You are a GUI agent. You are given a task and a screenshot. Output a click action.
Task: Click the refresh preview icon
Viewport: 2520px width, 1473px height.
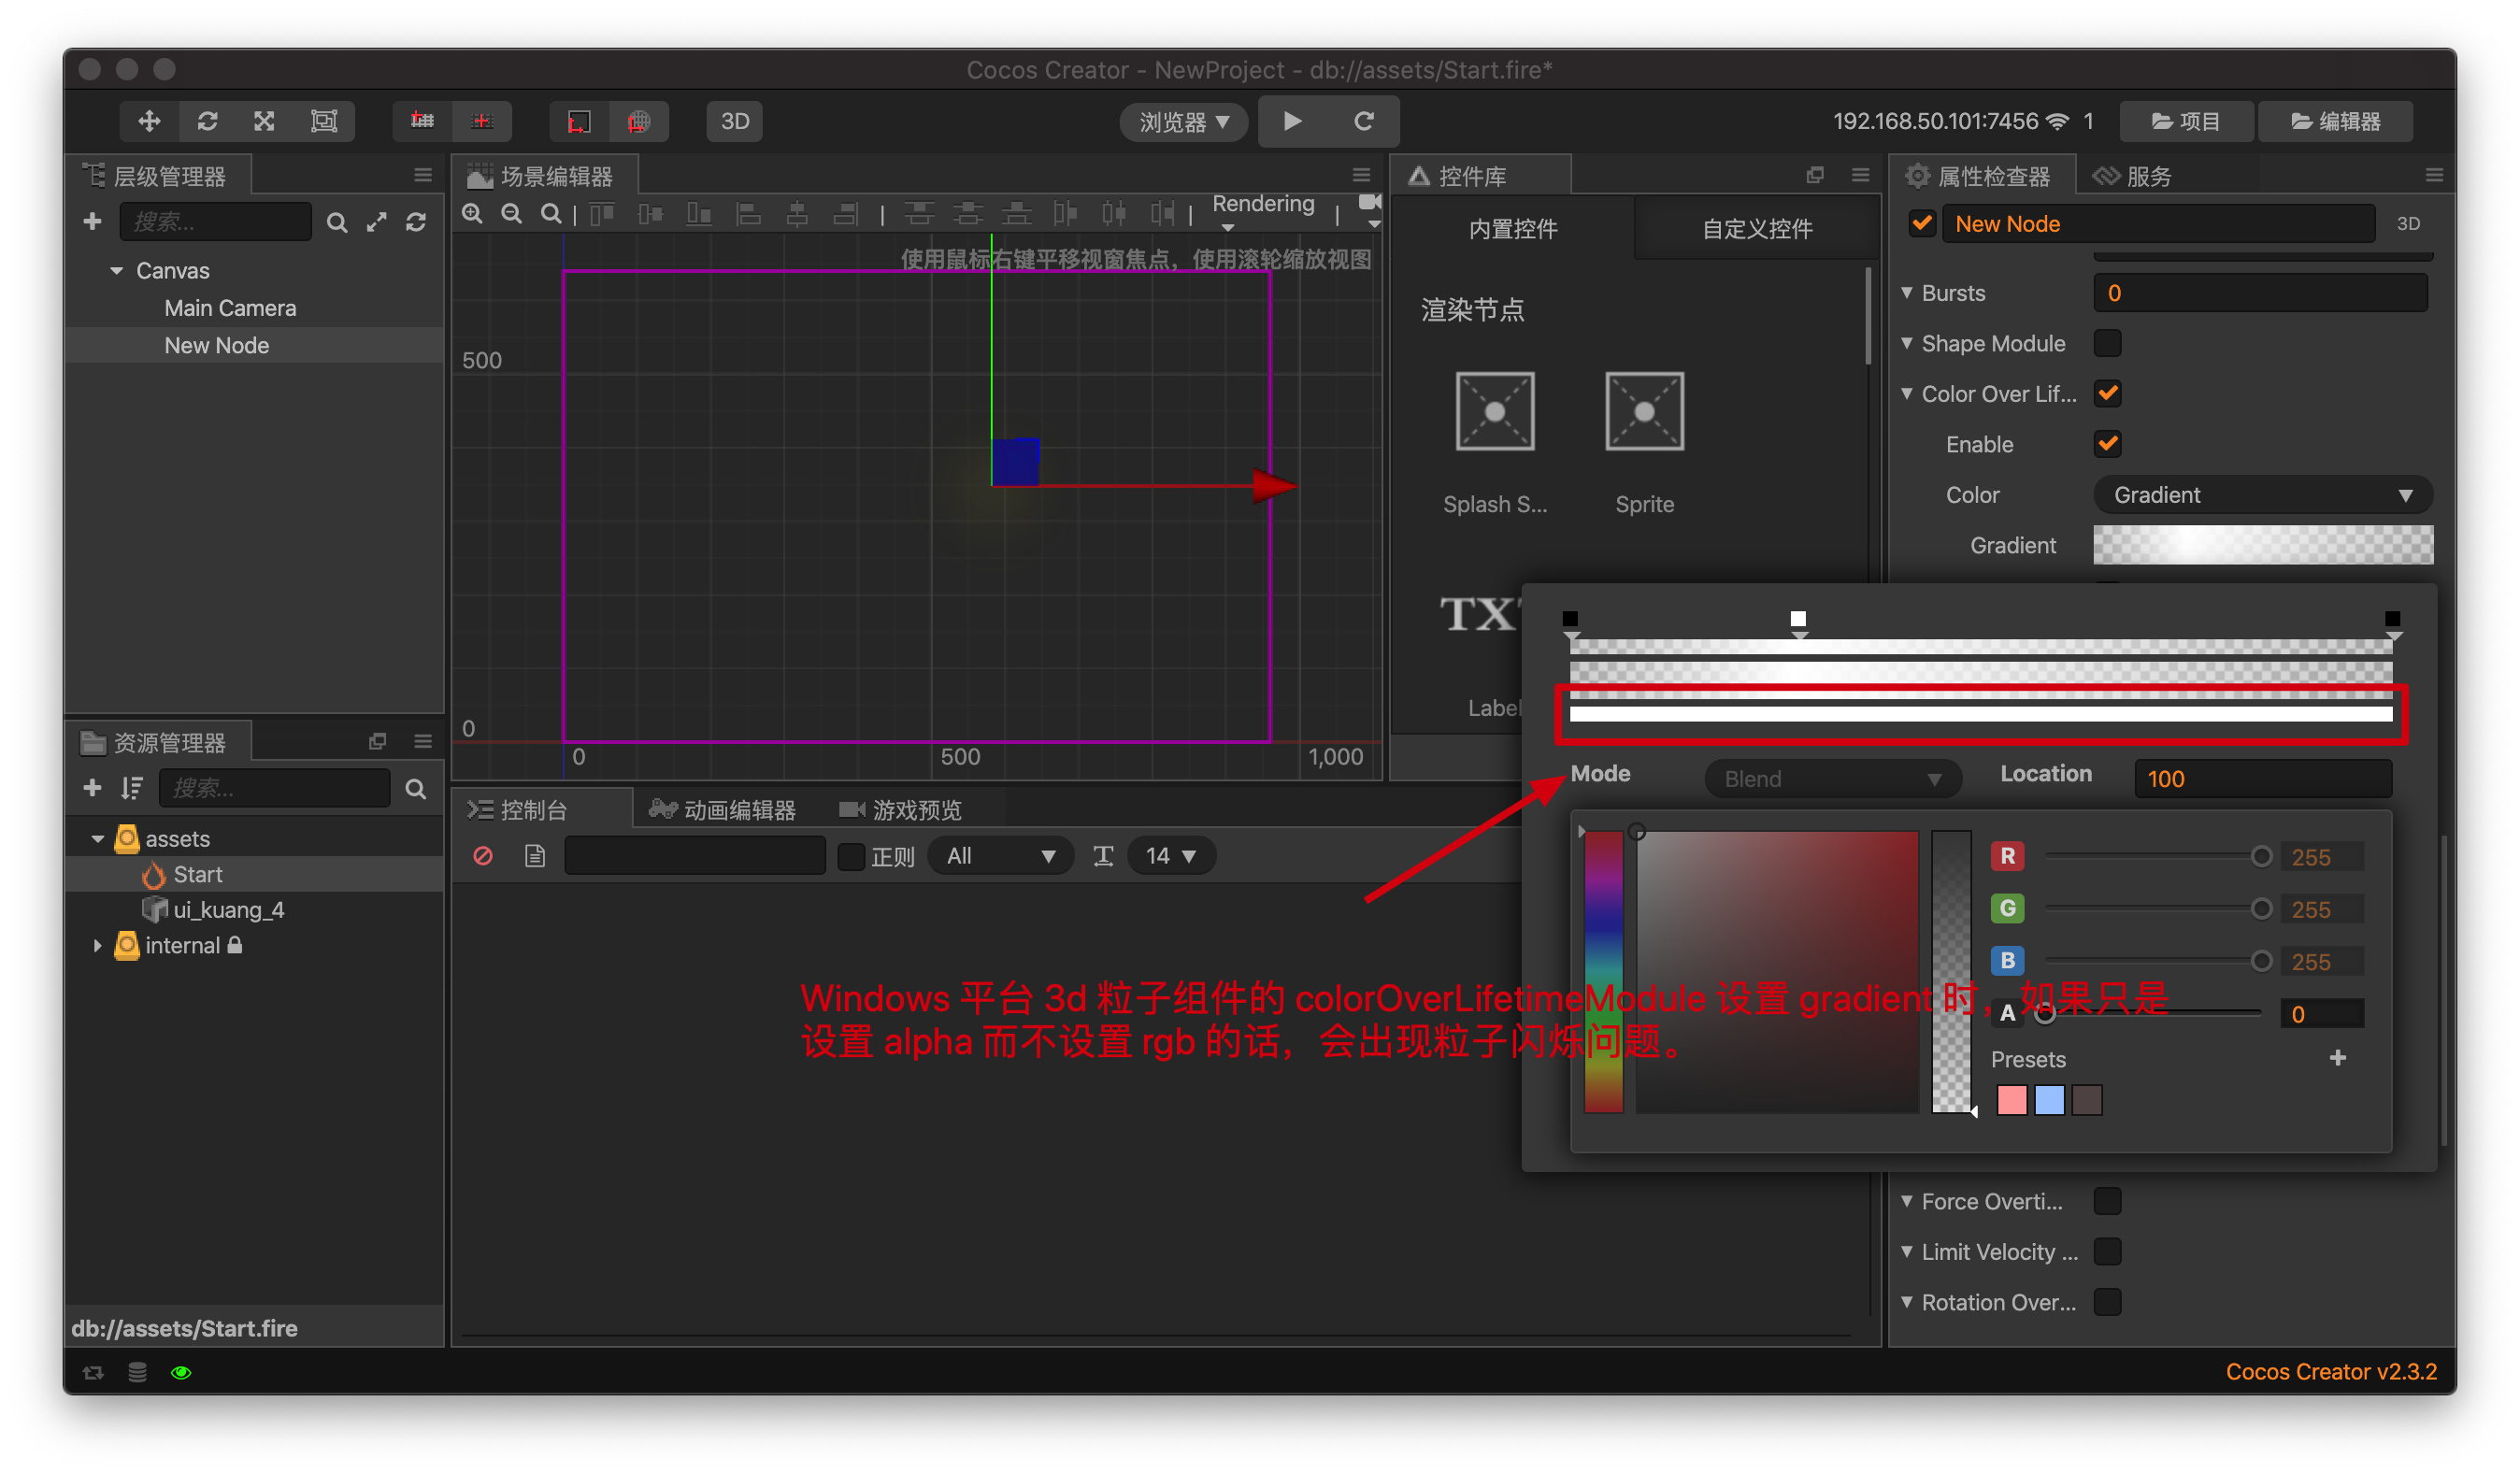click(x=1363, y=121)
